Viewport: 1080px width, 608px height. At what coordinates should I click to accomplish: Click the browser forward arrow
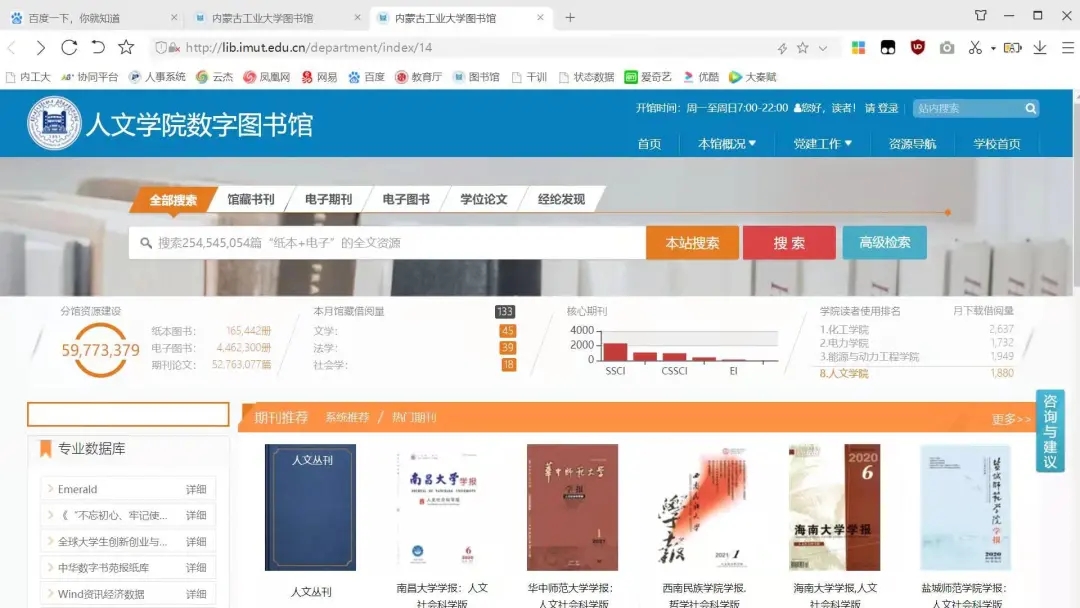pyautogui.click(x=40, y=48)
